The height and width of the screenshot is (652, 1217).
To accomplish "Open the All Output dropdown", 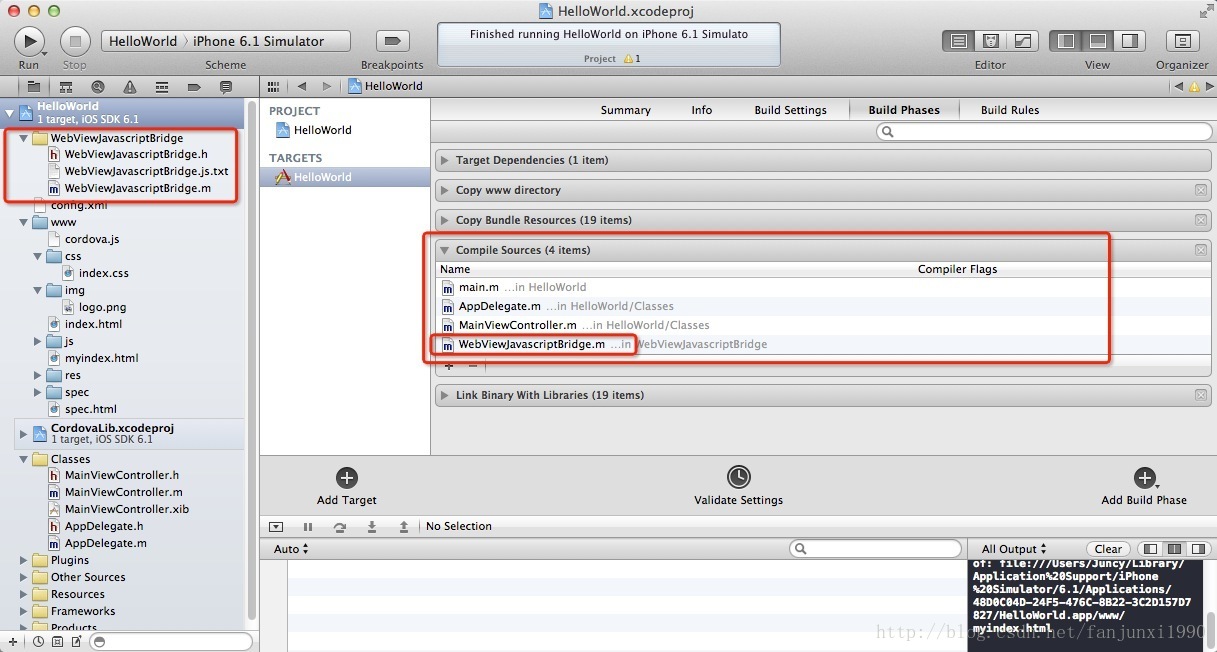I will click(x=1014, y=549).
